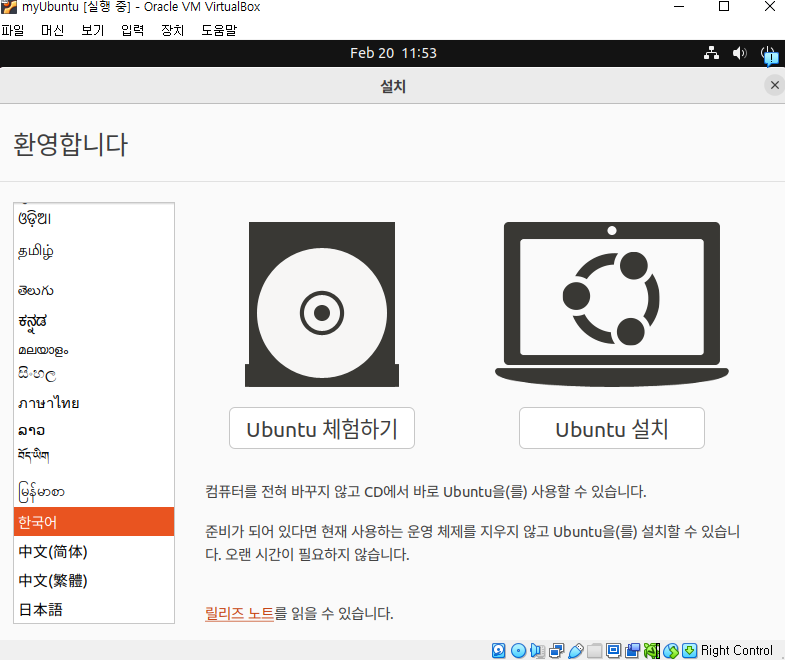Screen dimensions: 785x660
Task: Select ภาษาไทย in the language list
Action: (94, 403)
